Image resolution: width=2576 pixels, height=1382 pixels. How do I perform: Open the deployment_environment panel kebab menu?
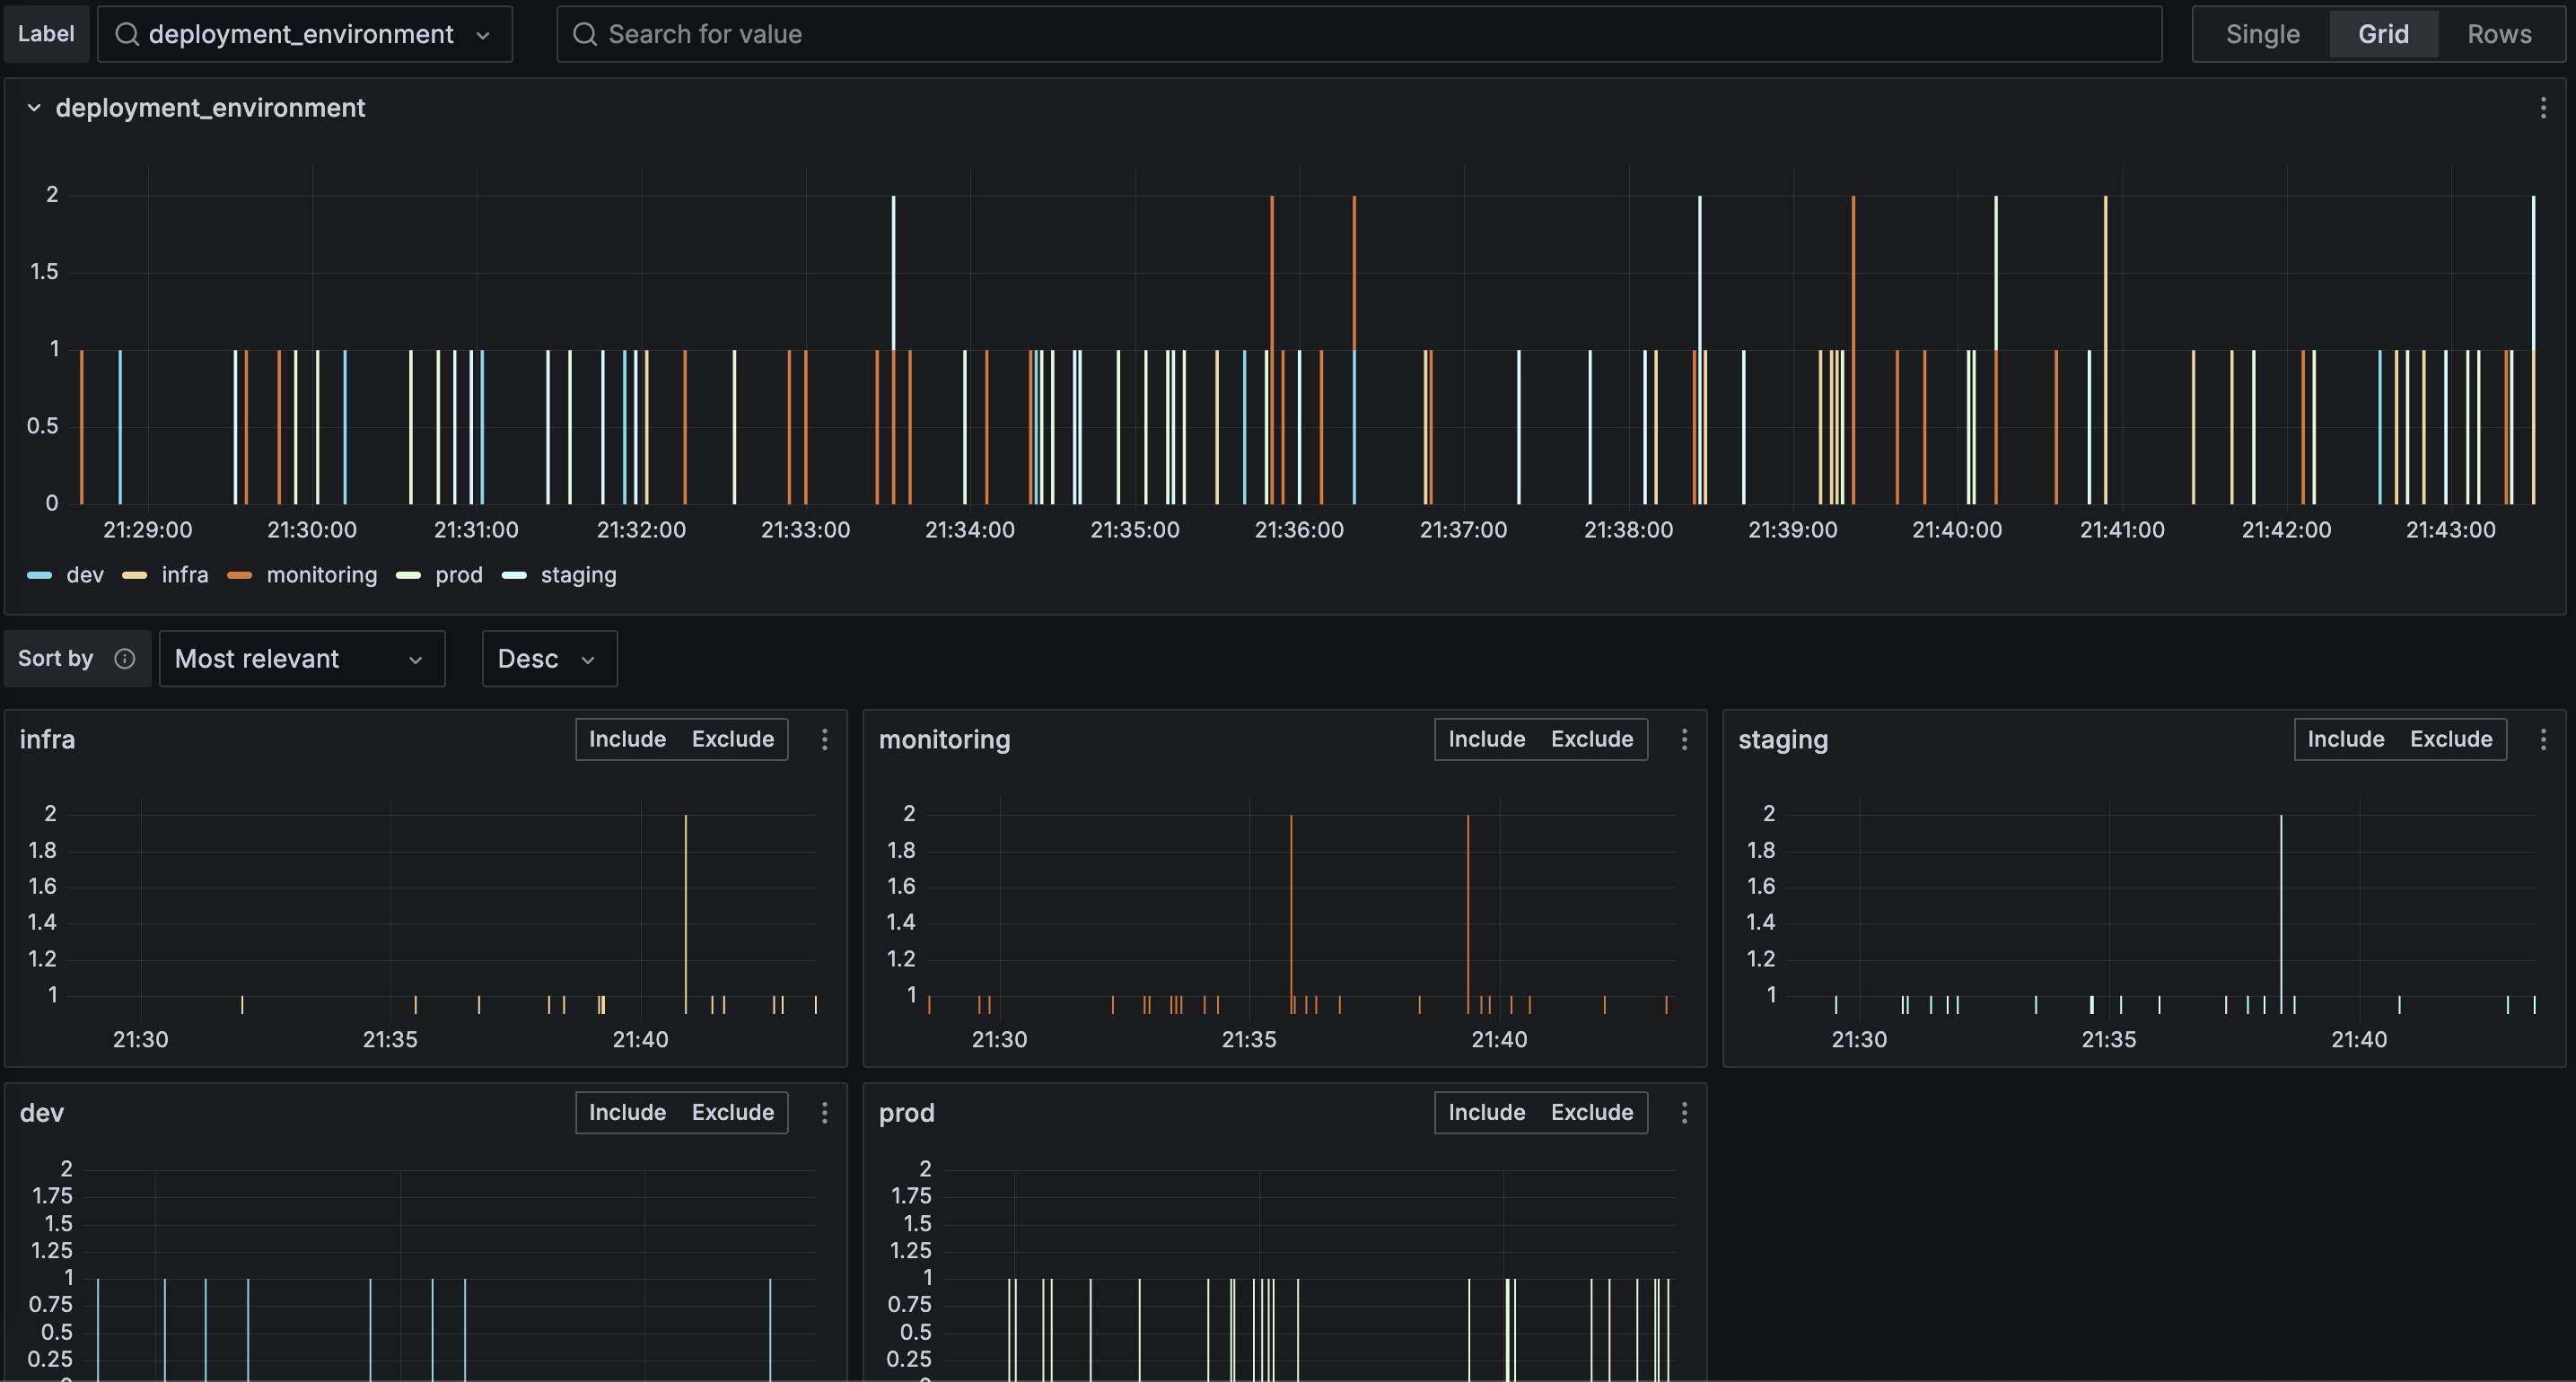click(x=2543, y=108)
